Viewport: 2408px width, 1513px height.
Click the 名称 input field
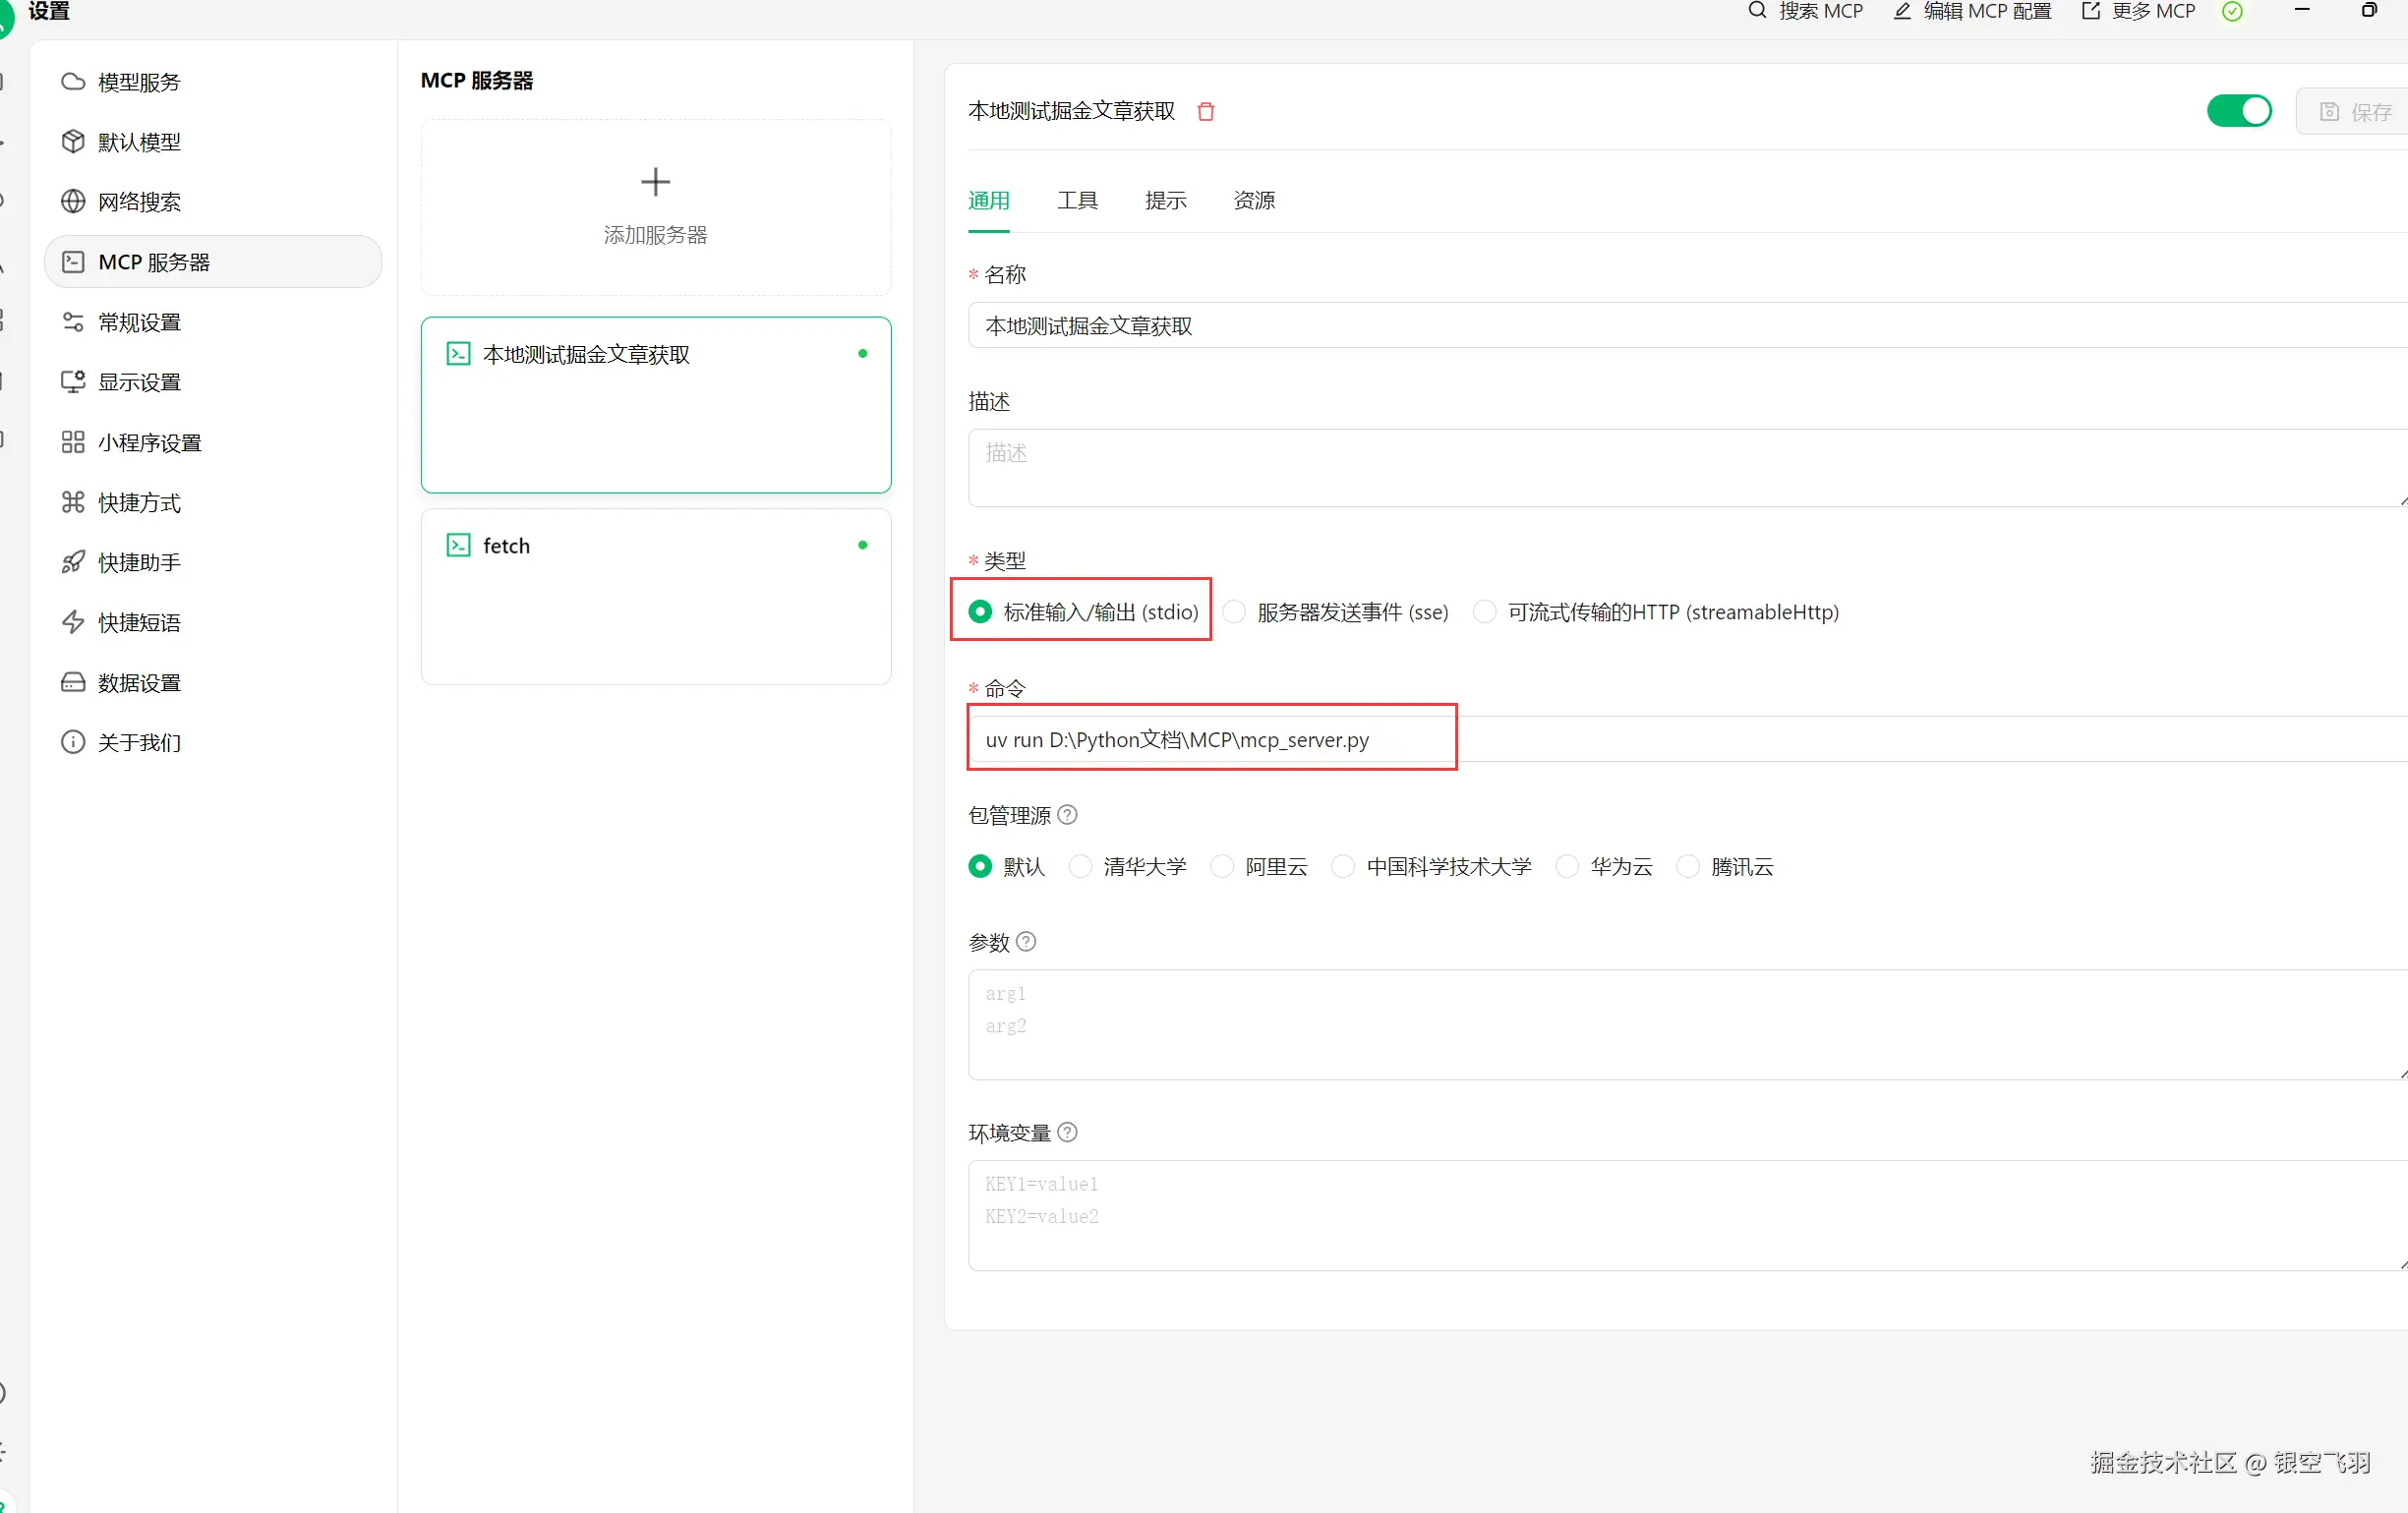click(x=1688, y=325)
